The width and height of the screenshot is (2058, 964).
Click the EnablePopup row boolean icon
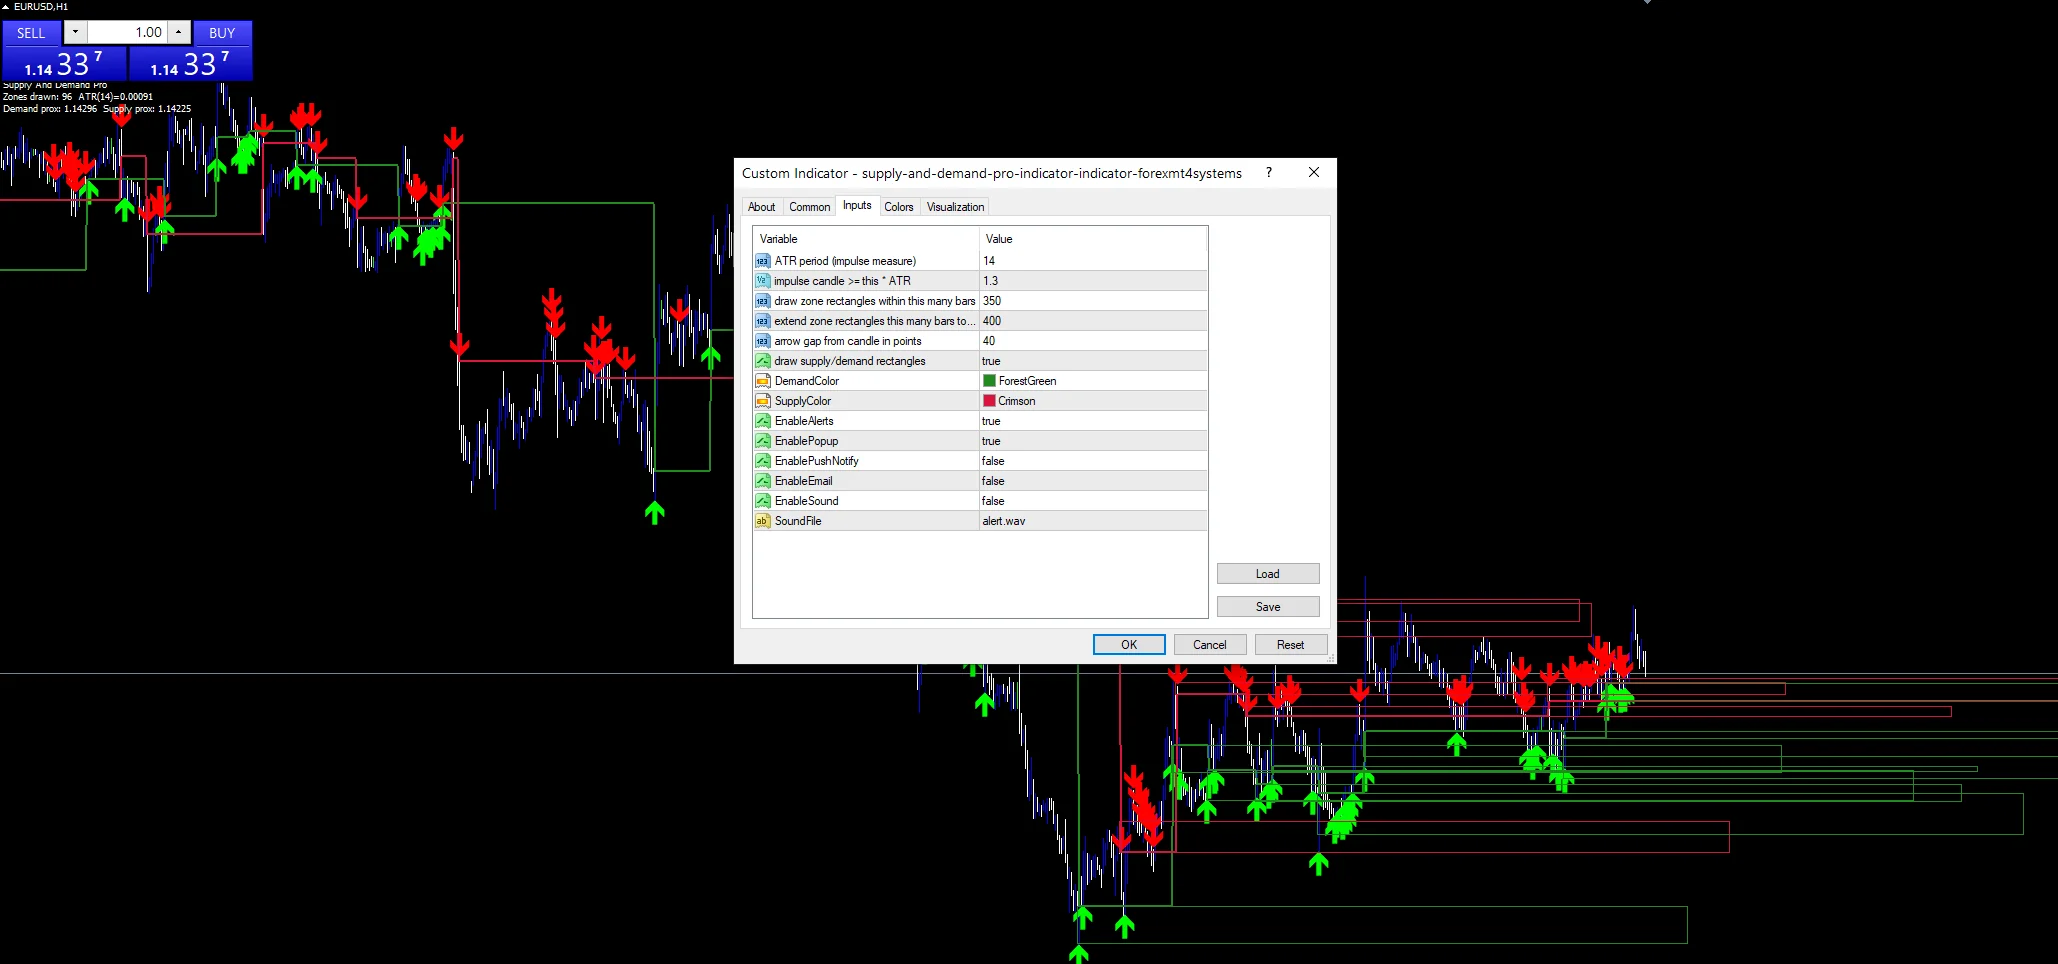[762, 441]
